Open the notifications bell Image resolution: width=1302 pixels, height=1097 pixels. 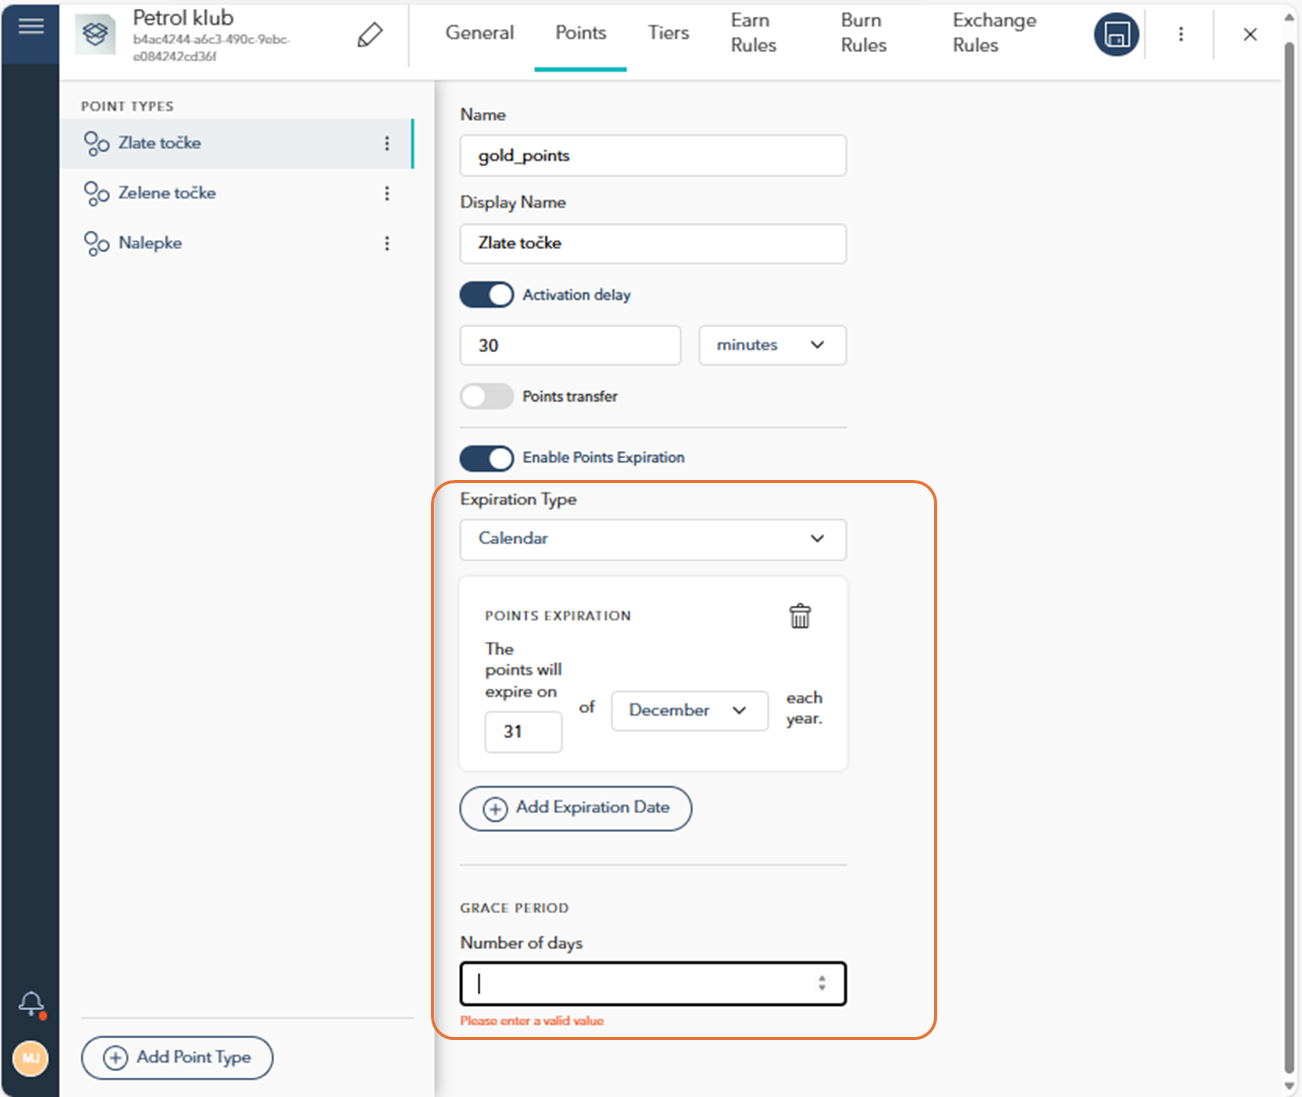point(31,1003)
